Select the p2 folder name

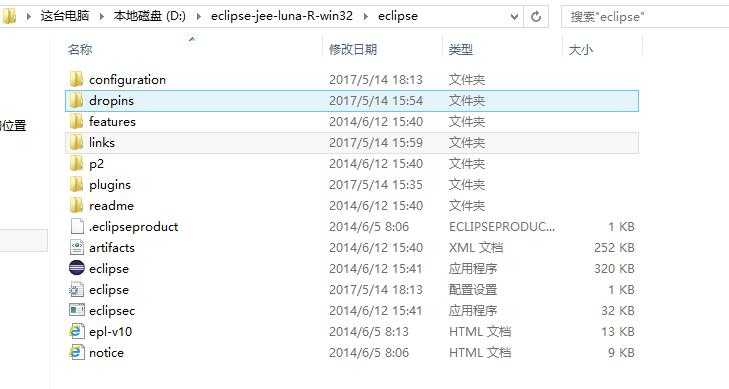(96, 164)
